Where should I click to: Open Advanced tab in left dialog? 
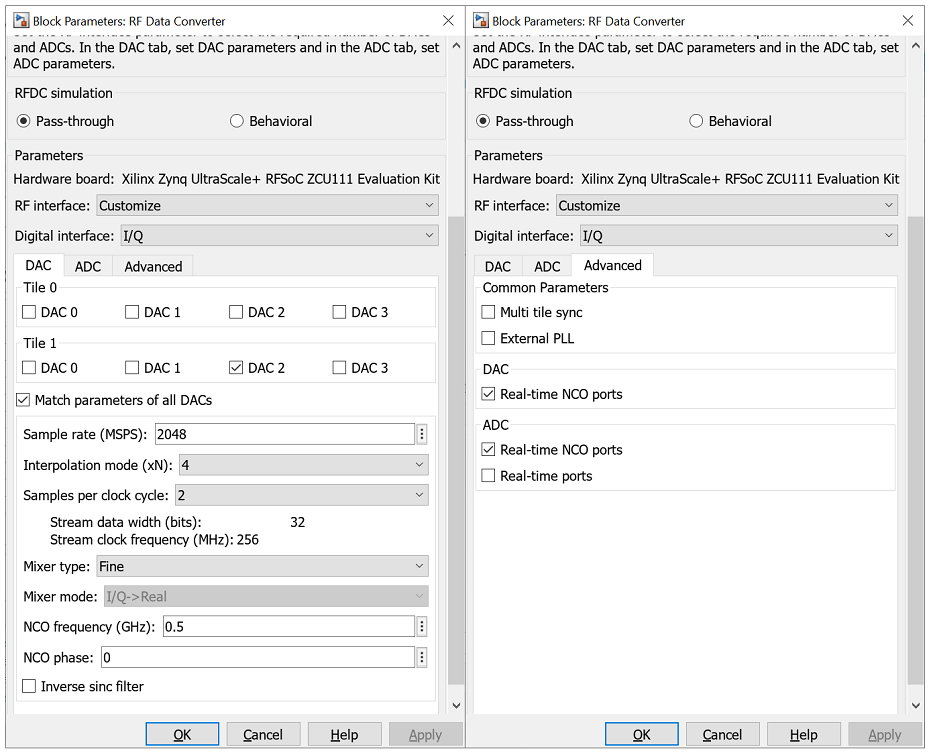153,266
